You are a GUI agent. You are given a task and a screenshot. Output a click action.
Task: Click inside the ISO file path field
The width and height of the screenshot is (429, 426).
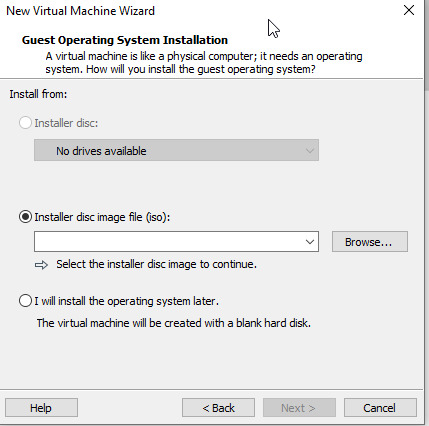coord(168,242)
